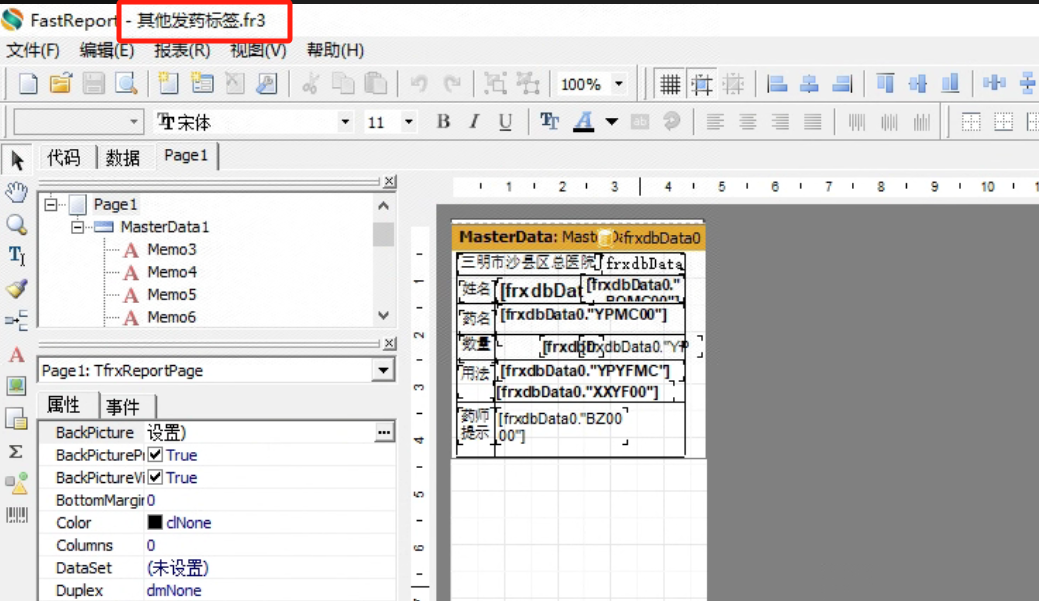This screenshot has height=601, width=1039.
Task: Justify text
Action: tap(813, 122)
